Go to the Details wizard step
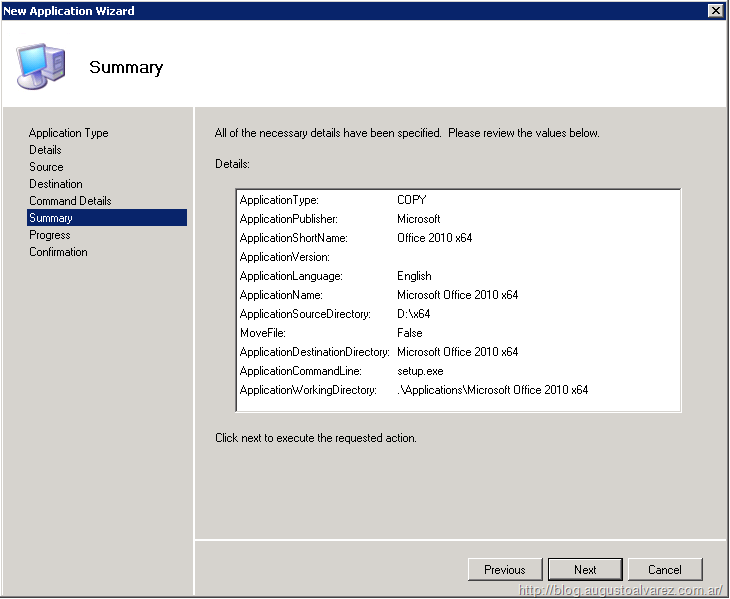 [x=45, y=150]
